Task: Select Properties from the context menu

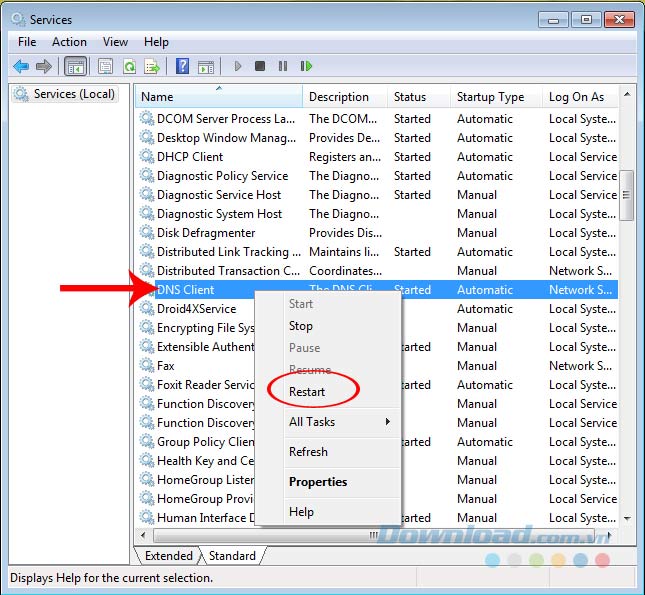Action: 318,482
